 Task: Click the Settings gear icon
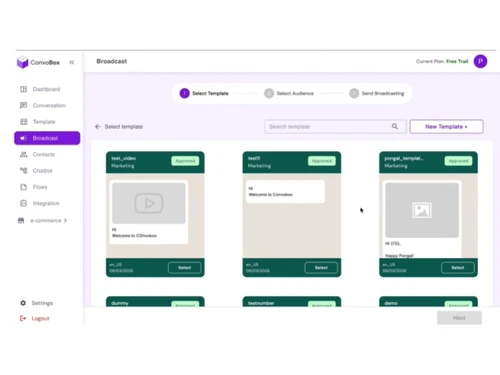click(23, 303)
